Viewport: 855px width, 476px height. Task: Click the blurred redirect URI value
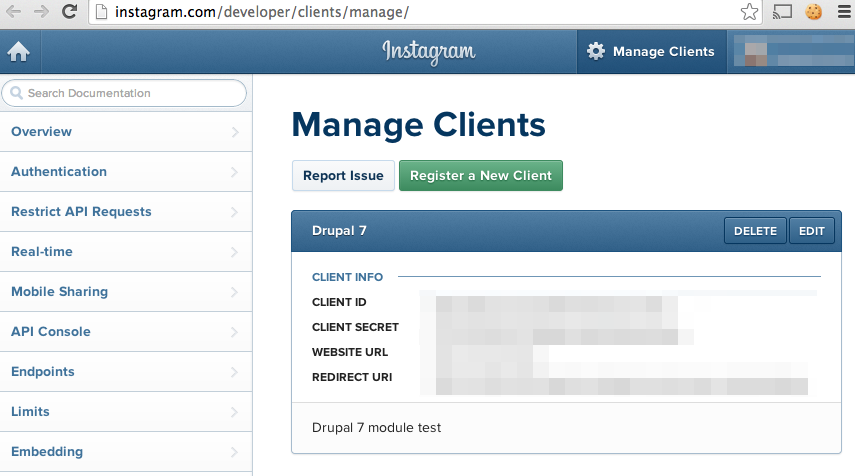(622, 386)
